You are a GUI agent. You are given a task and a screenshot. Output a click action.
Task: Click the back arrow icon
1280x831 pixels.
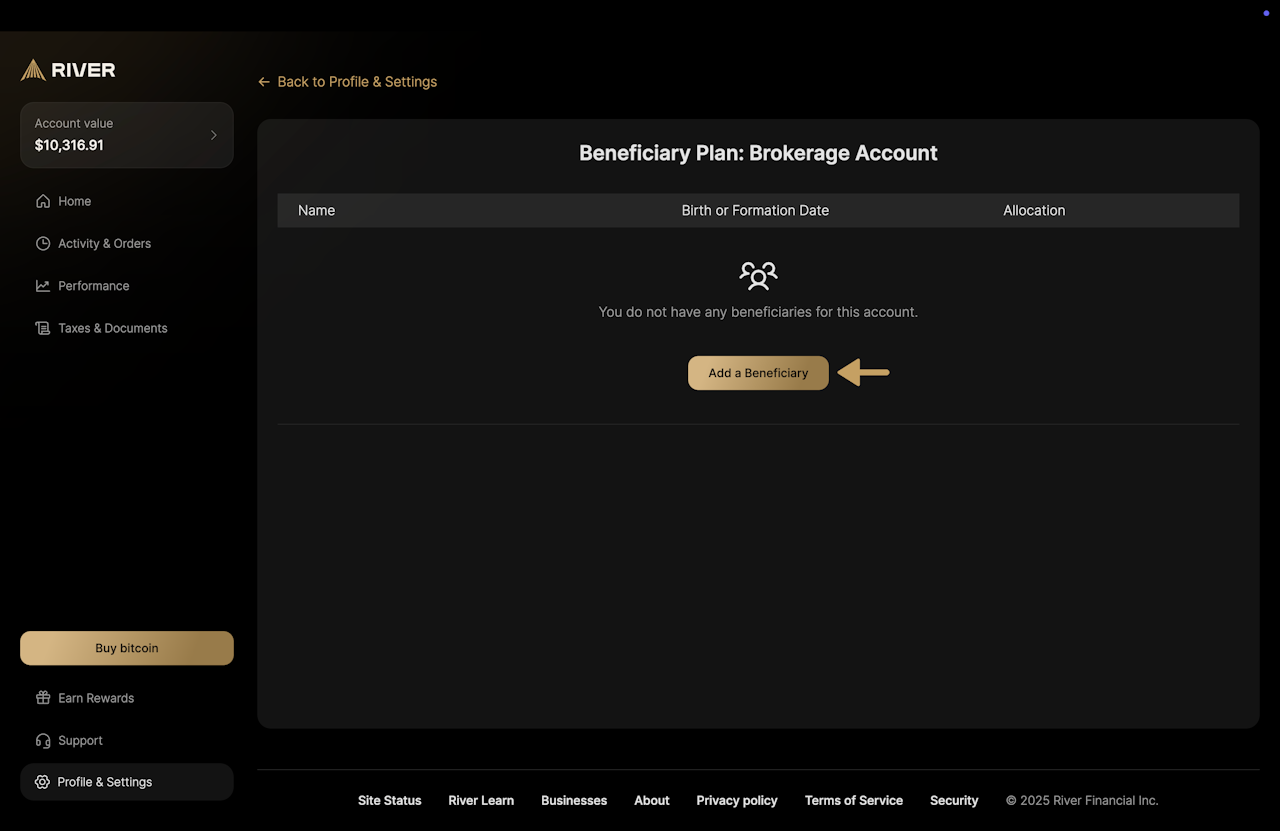pos(264,82)
